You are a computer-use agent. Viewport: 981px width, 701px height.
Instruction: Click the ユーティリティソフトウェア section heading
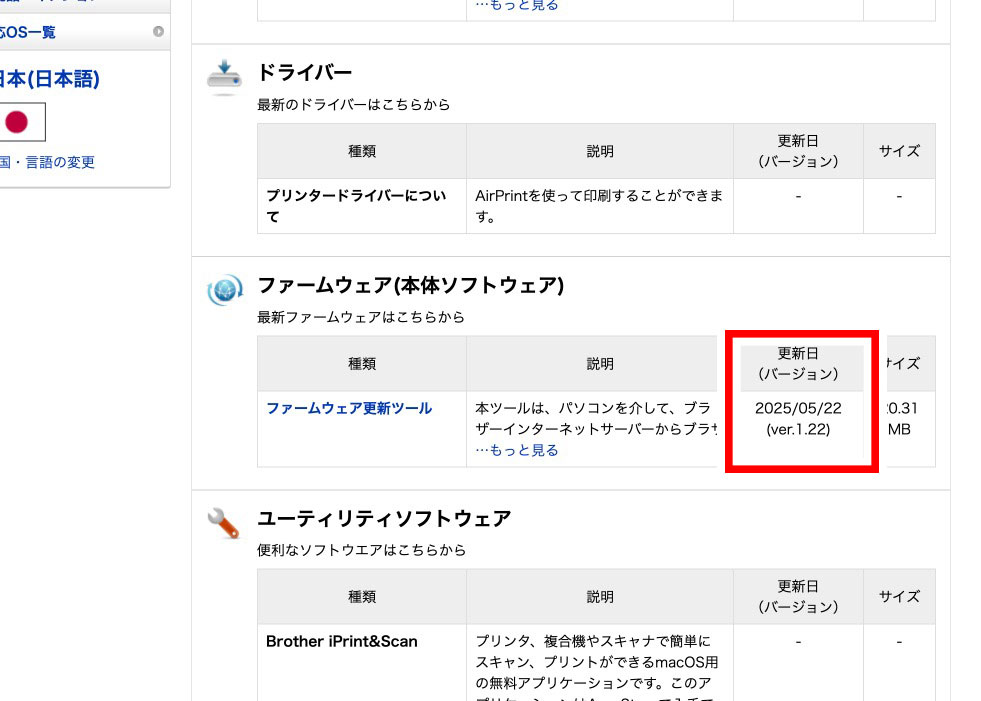point(384,518)
